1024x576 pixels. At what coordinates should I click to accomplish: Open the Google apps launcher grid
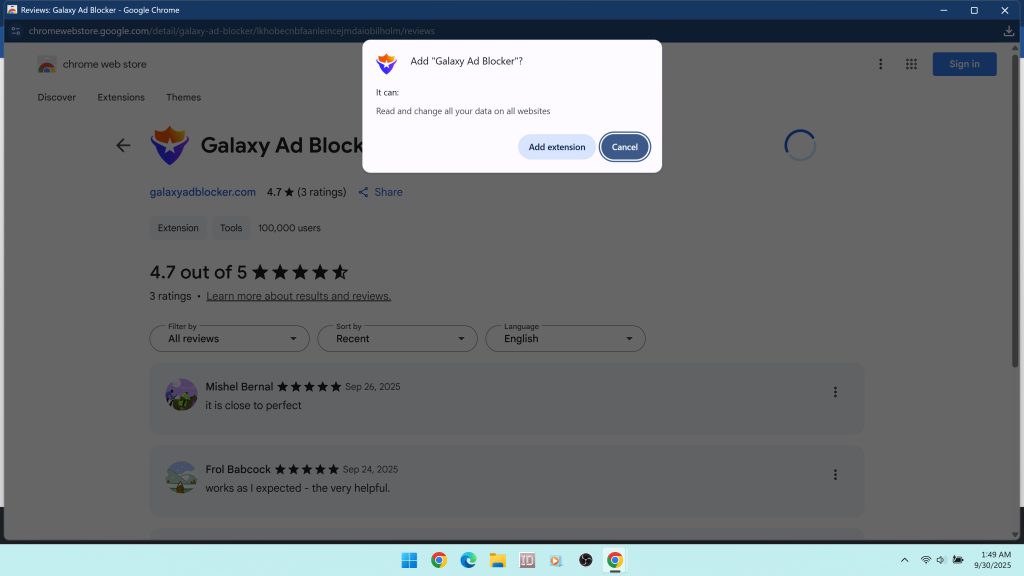point(911,64)
